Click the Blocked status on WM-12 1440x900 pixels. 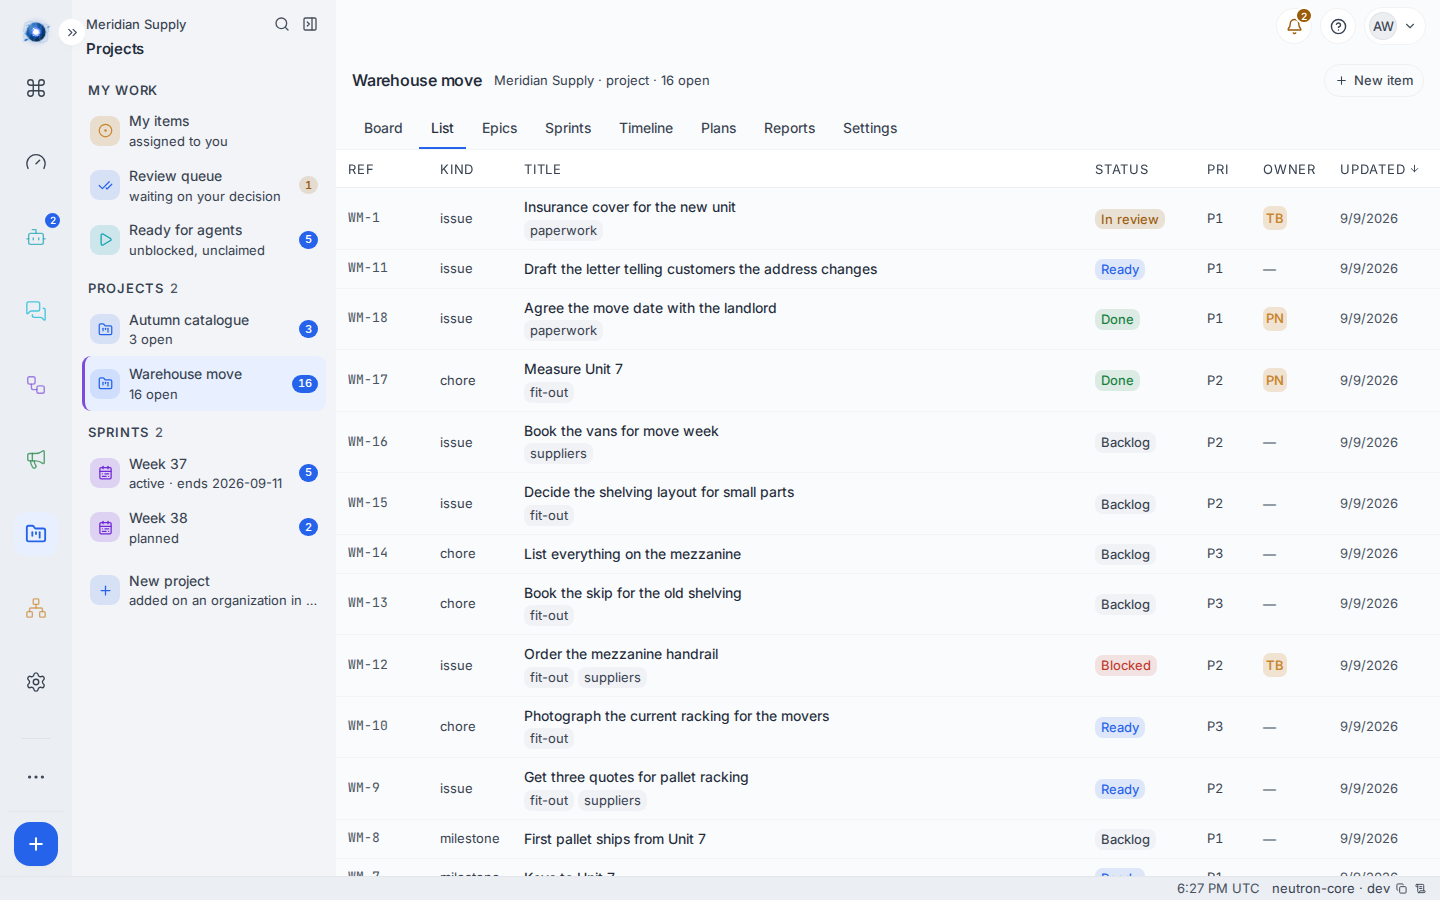point(1125,666)
